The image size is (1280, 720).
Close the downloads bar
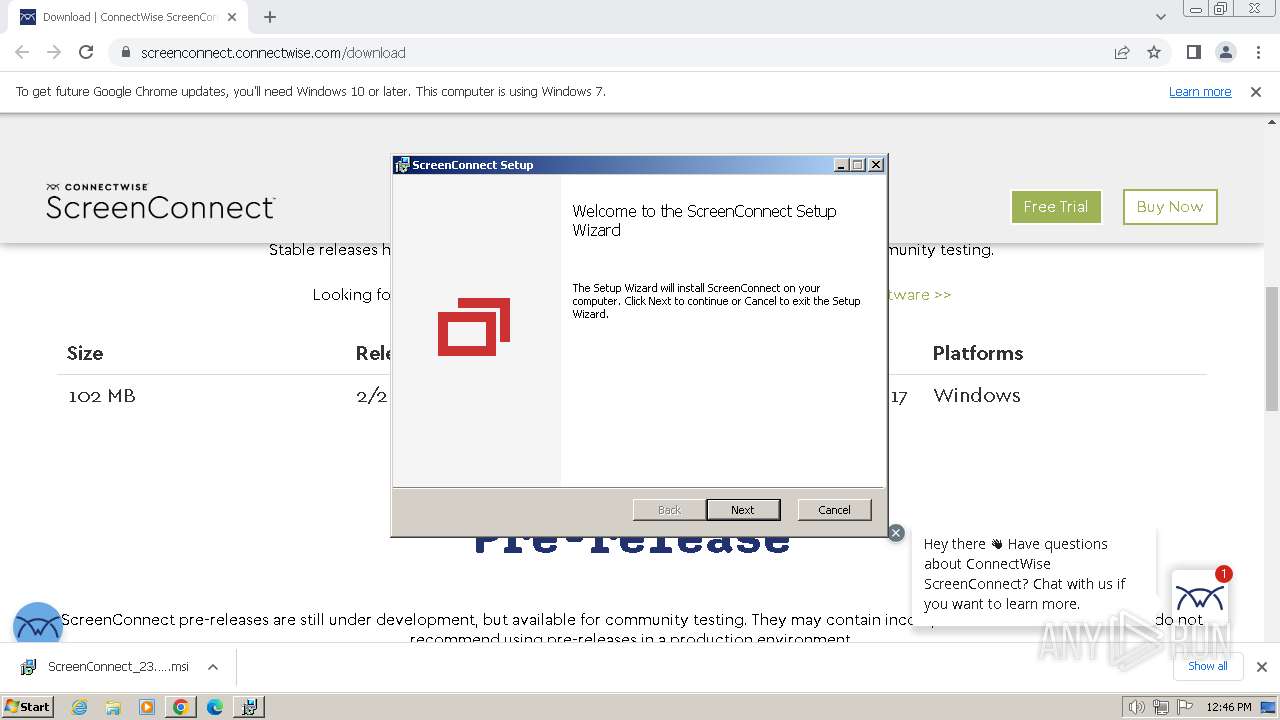[1261, 666]
